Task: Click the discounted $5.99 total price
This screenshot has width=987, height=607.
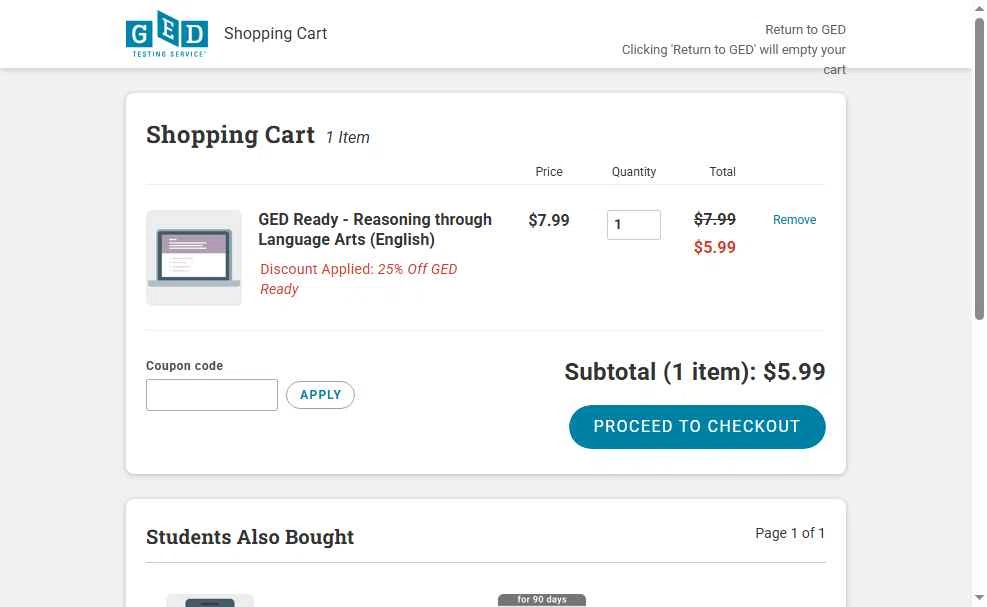Action: [714, 247]
